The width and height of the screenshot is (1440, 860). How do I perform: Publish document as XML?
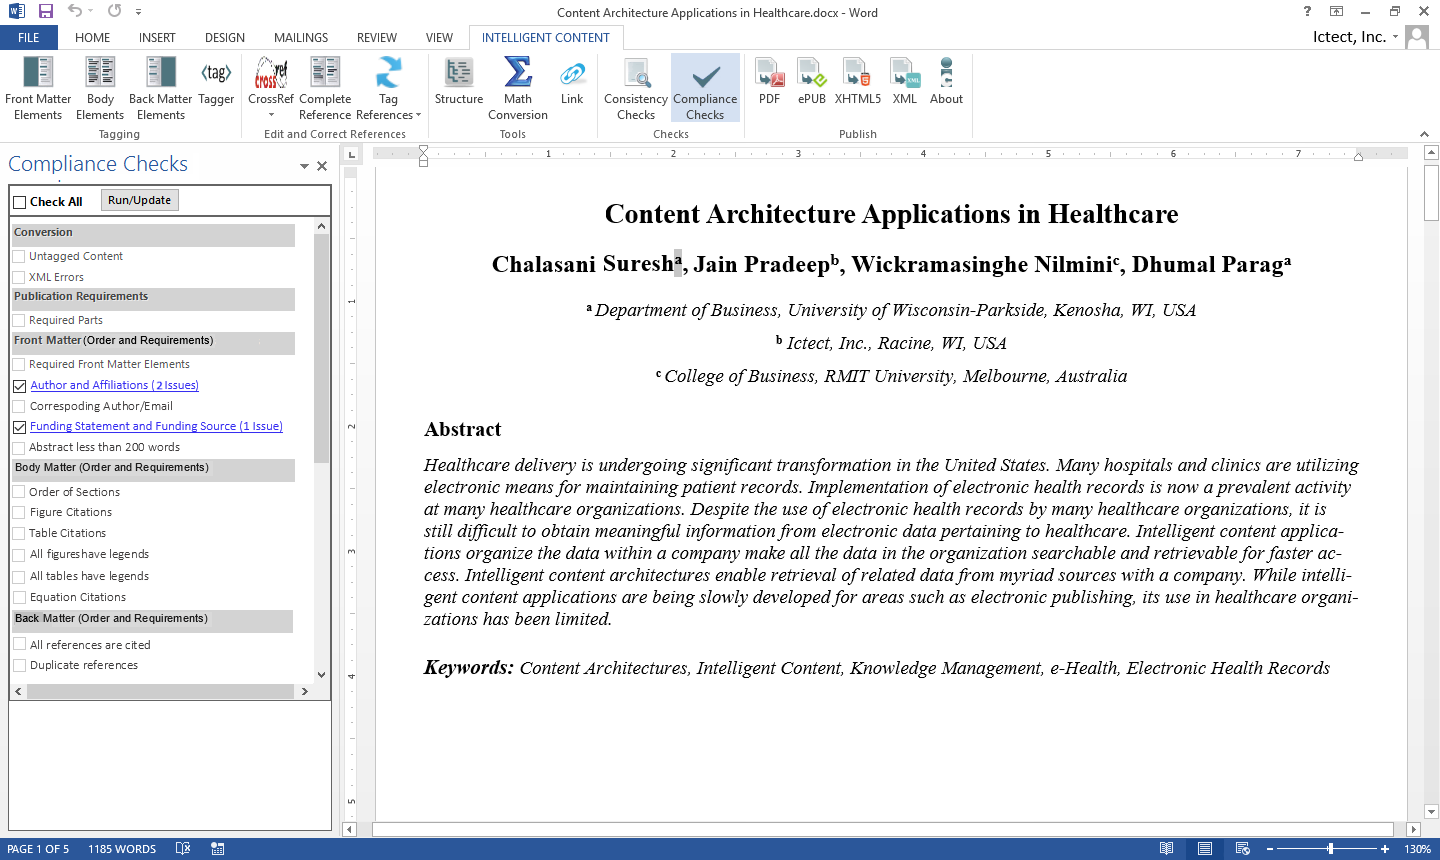905,81
